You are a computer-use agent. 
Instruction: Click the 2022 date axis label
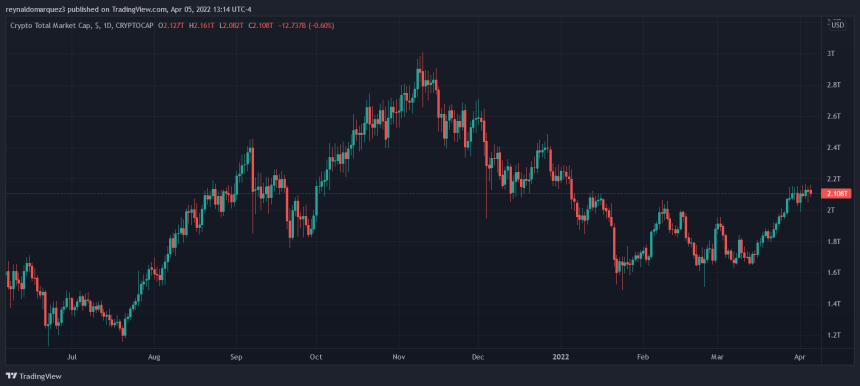(562, 357)
